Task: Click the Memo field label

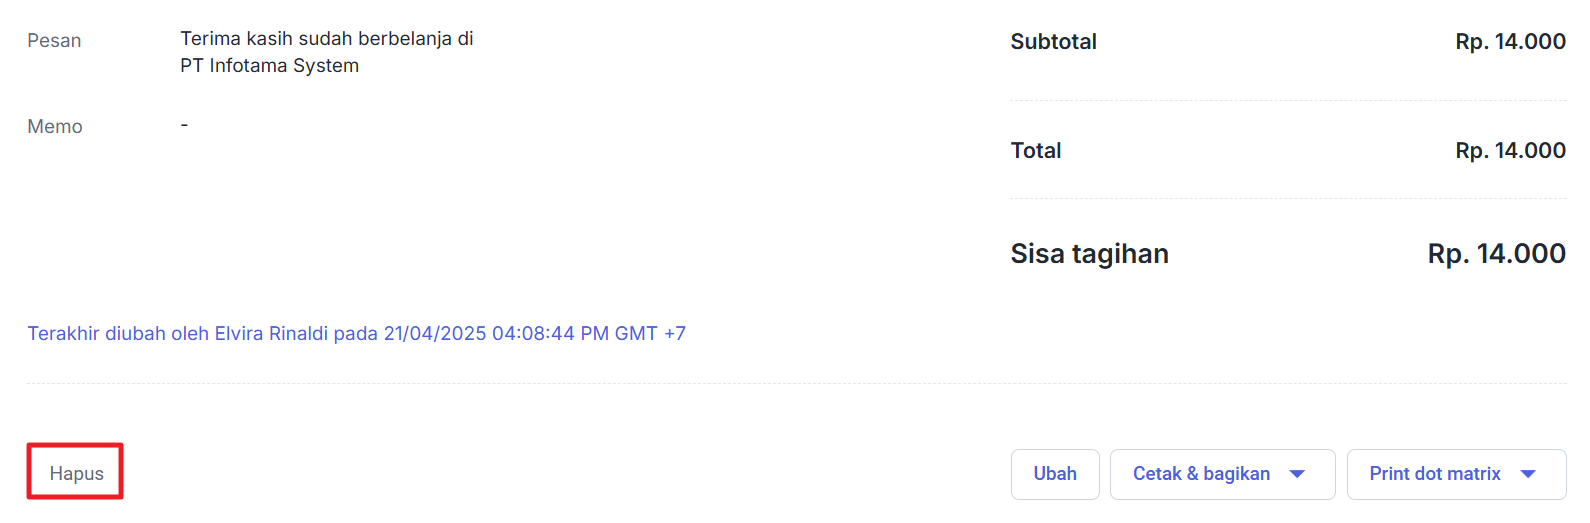Action: [x=55, y=127]
